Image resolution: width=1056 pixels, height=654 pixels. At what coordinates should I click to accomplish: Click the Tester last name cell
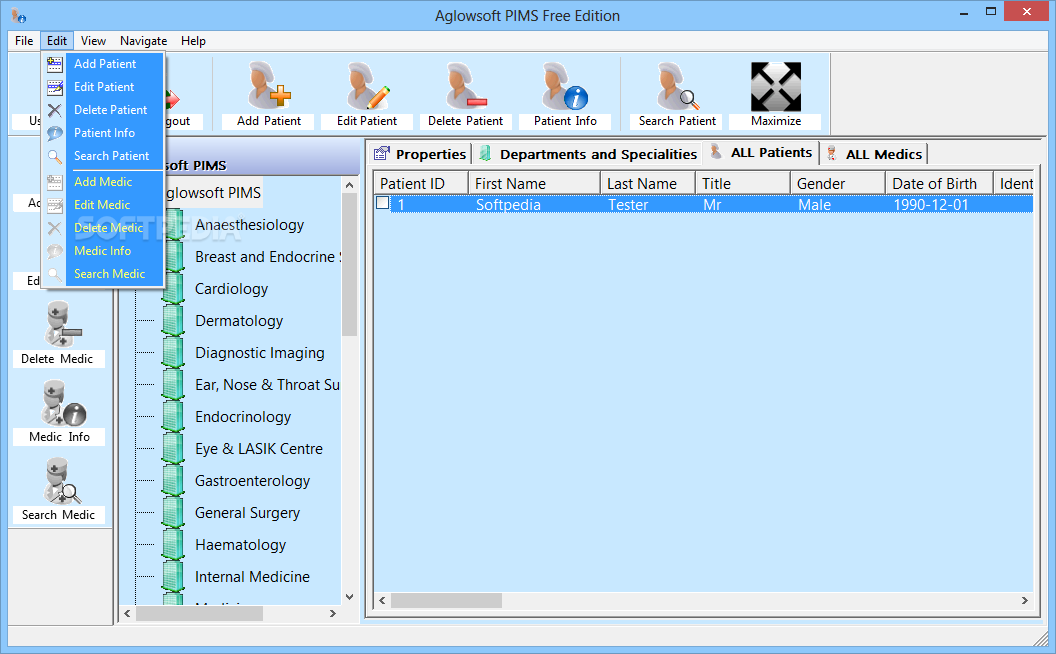coord(628,205)
